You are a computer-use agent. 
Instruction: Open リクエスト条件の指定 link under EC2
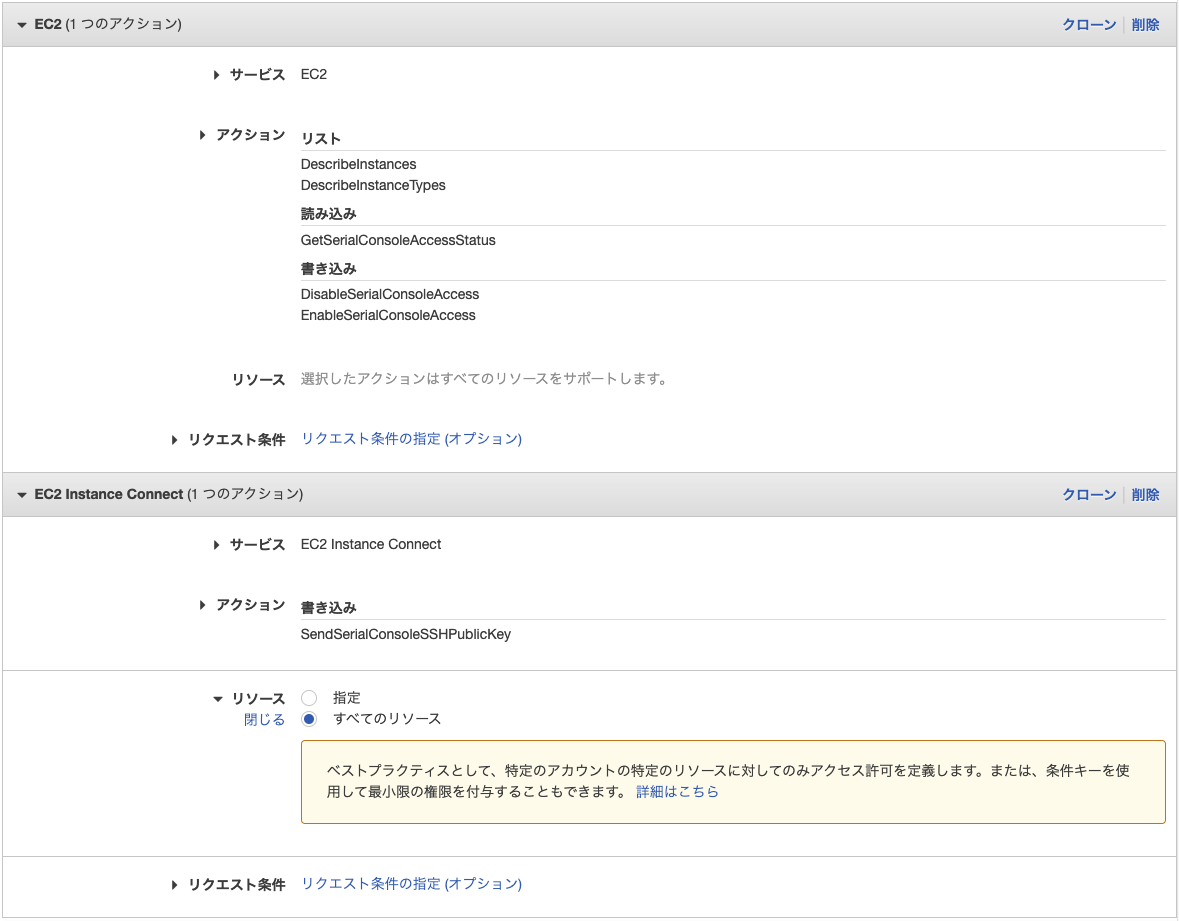coord(411,438)
